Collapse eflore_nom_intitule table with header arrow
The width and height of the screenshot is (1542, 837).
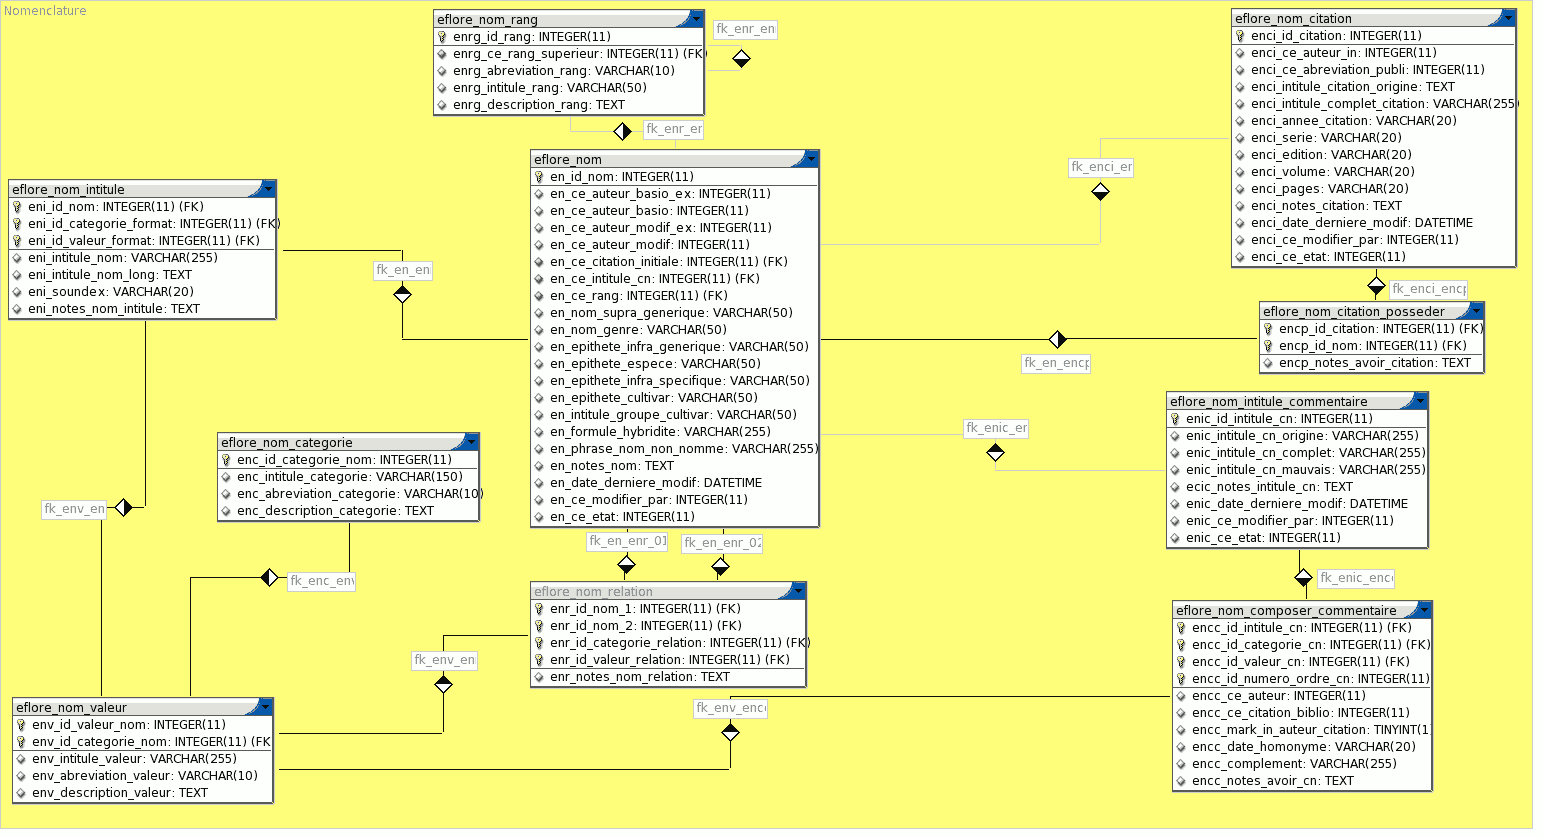click(268, 189)
